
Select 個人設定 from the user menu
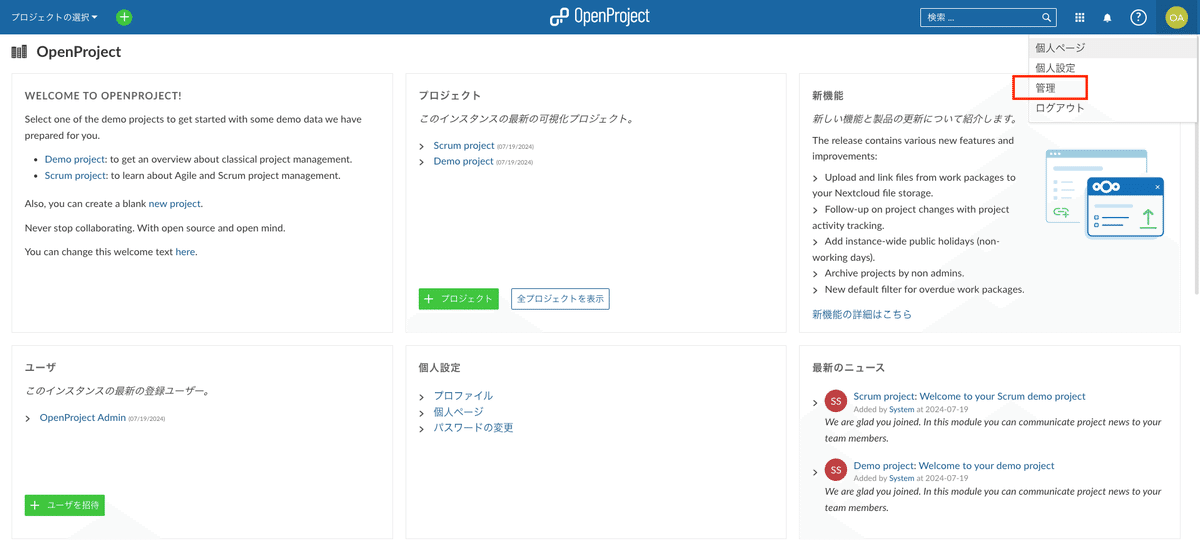click(x=1113, y=68)
